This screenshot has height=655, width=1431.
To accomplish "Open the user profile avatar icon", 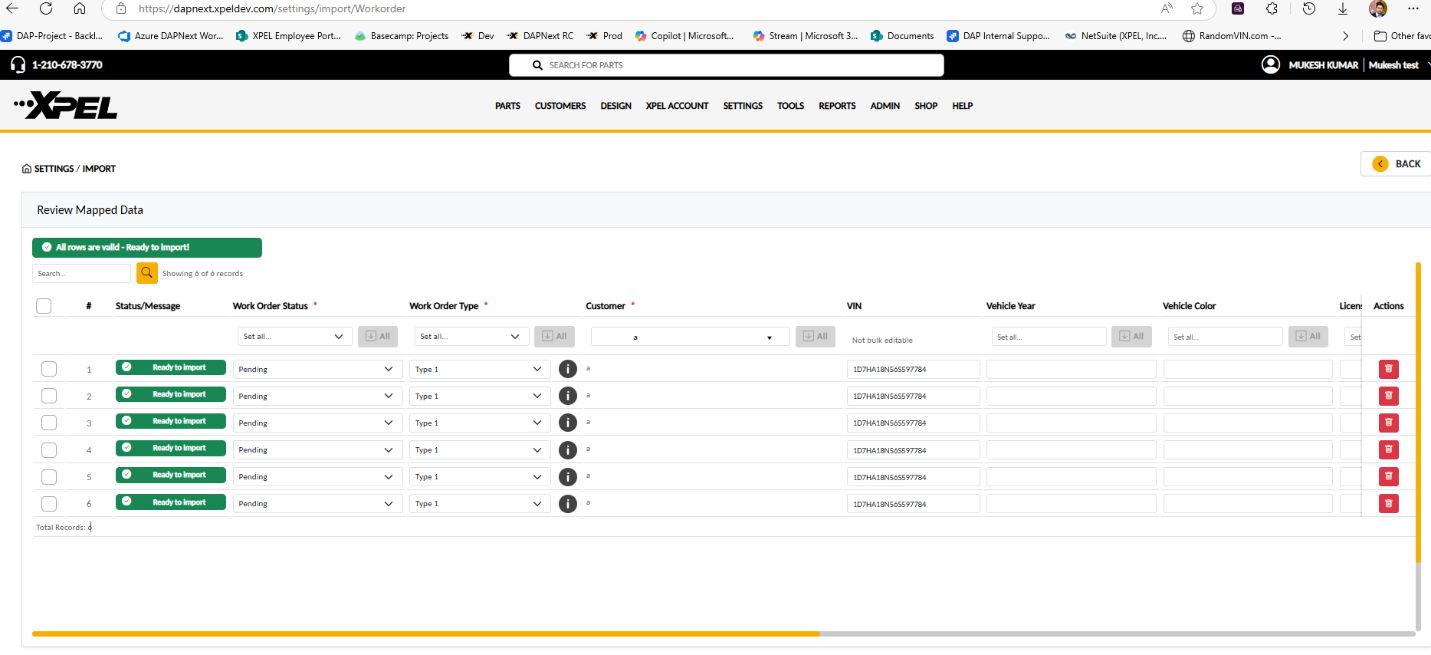I will coord(1270,65).
